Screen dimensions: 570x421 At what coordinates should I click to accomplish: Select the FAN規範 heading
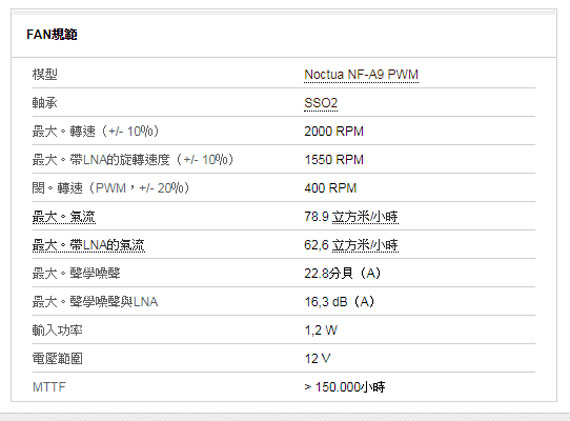(x=52, y=35)
